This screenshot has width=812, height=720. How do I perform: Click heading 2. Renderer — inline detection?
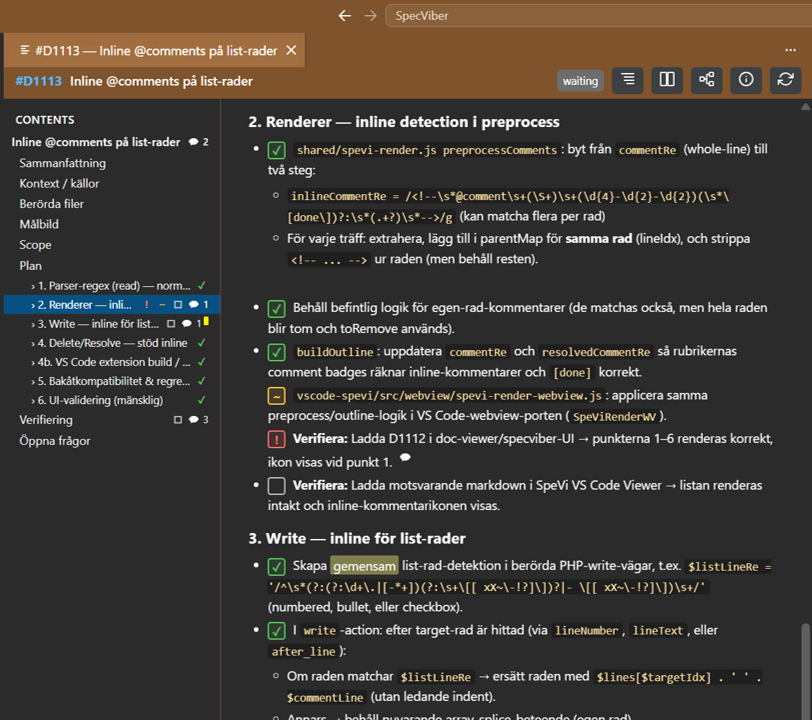tap(404, 122)
